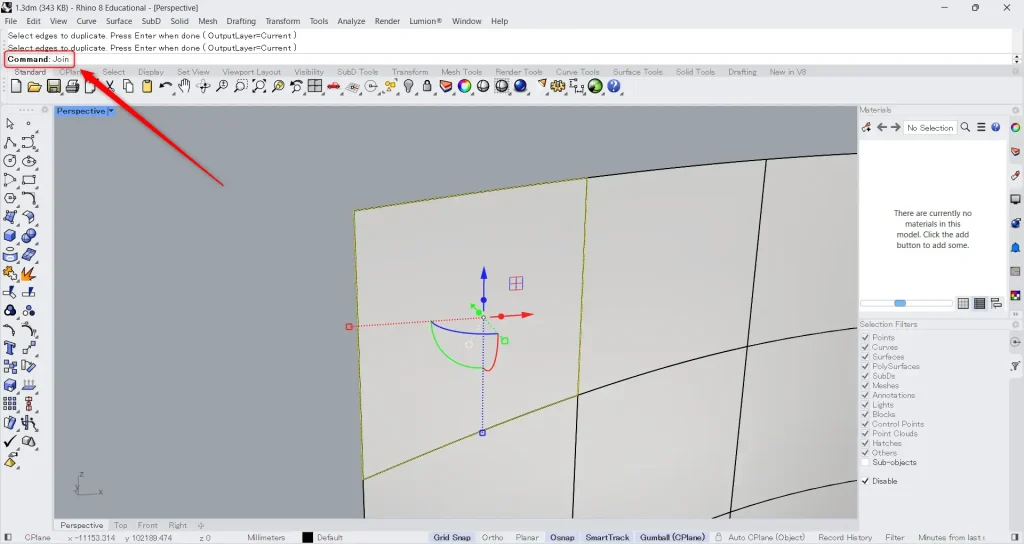Open the Surface menu
This screenshot has height=544, width=1024.
pos(119,21)
